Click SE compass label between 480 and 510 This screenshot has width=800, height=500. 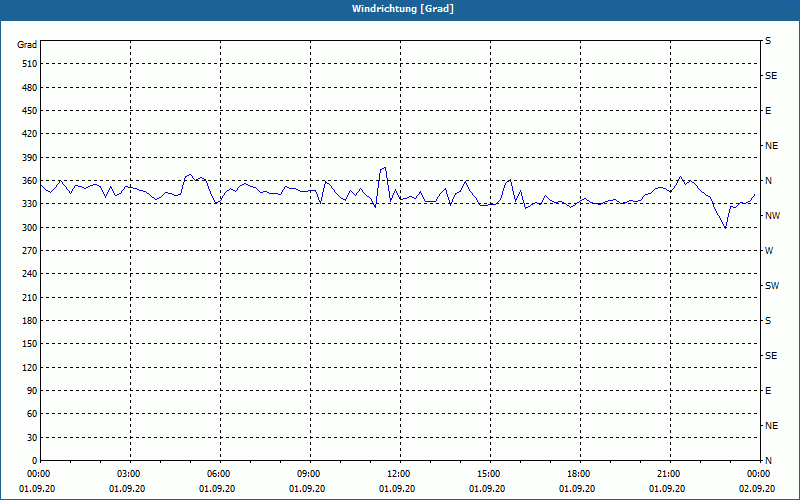point(771,76)
